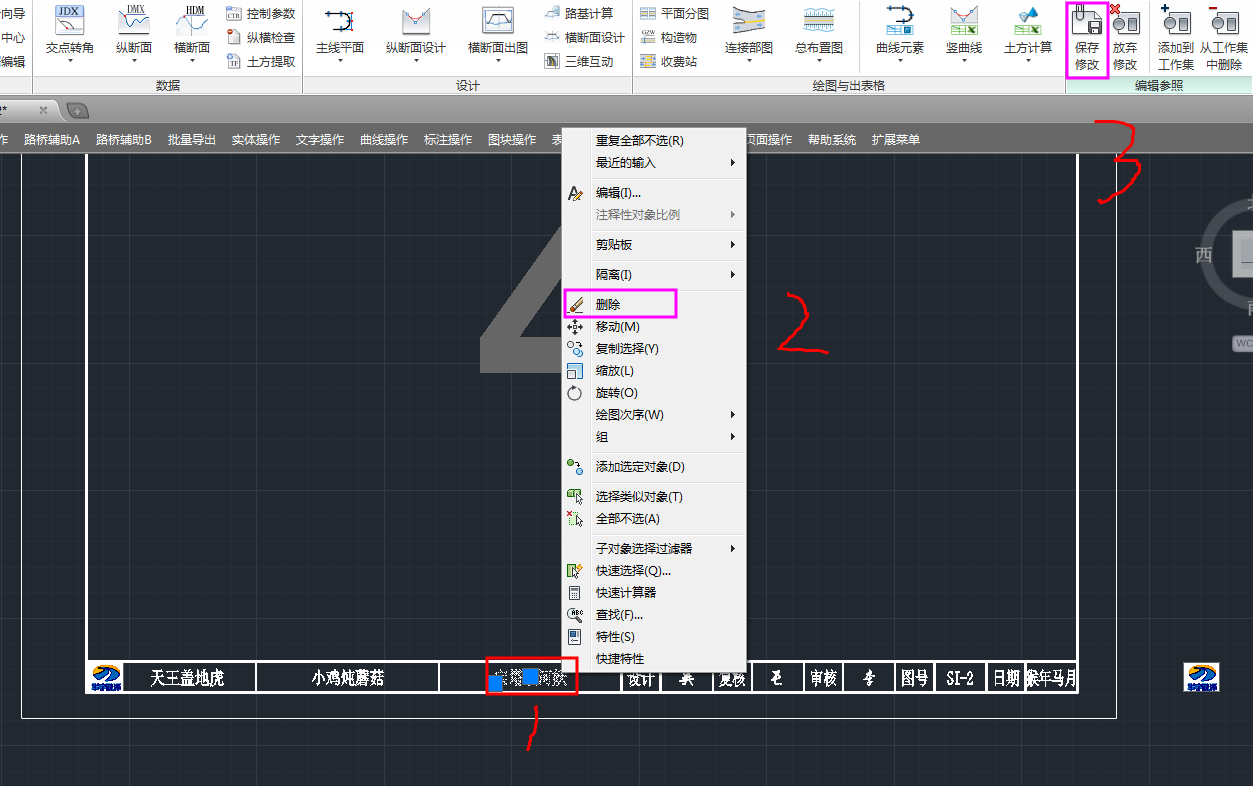This screenshot has width=1253, height=786.
Task: Choose 编辑(I)... in the context menu
Action: pyautogui.click(x=654, y=193)
